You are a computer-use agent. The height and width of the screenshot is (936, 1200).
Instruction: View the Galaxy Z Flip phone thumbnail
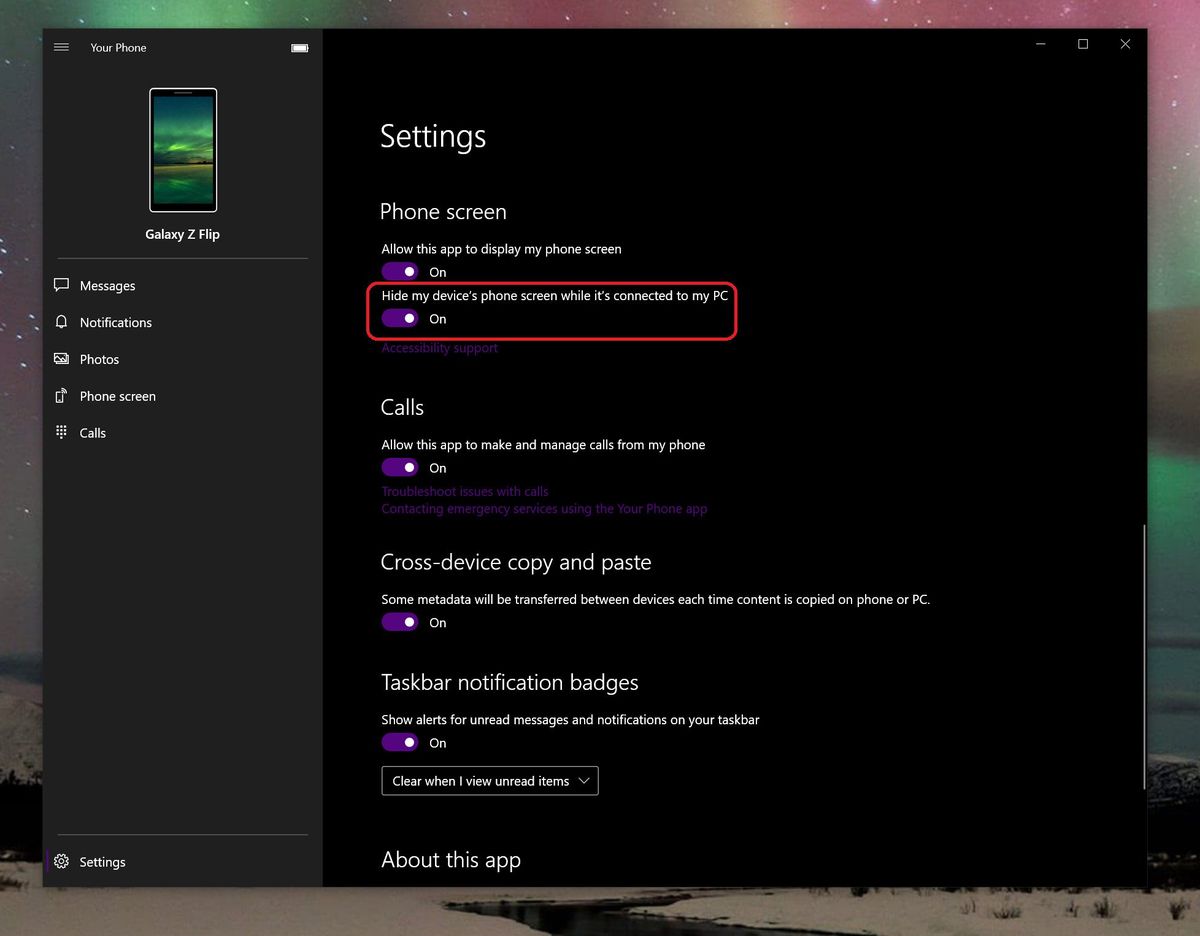(x=182, y=150)
